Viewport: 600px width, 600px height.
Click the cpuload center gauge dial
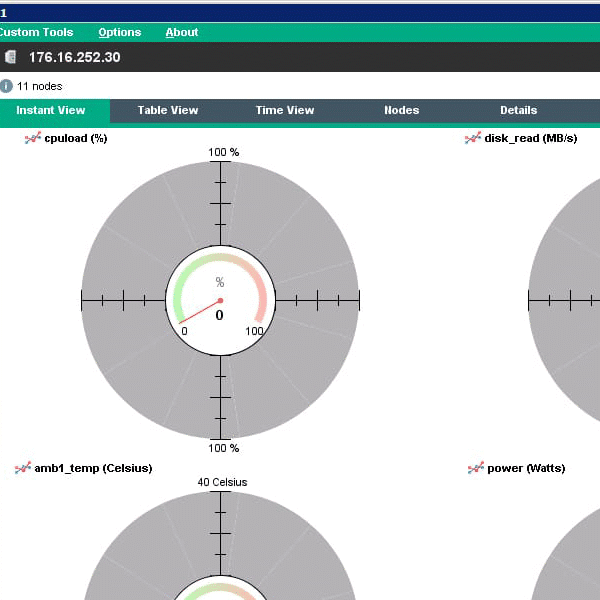click(x=220, y=300)
